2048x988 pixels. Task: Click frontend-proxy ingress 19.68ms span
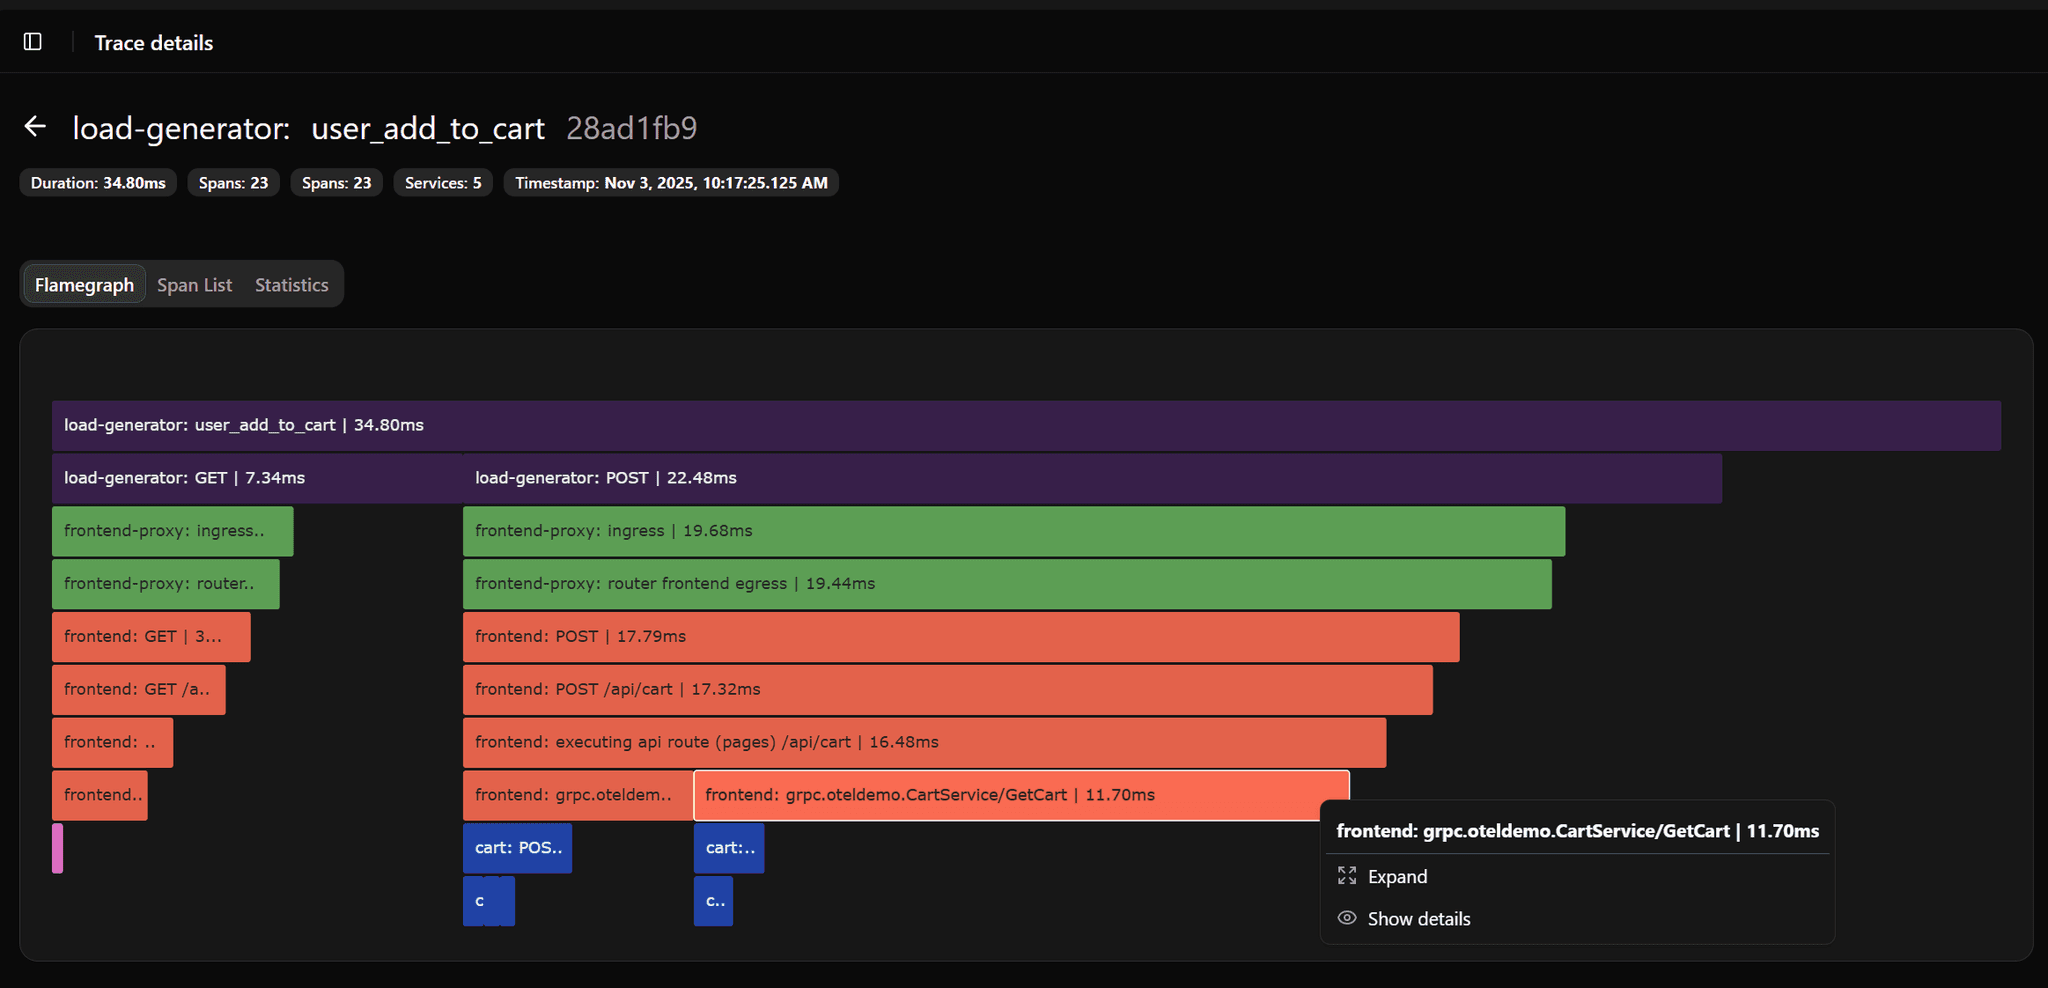[1013, 531]
